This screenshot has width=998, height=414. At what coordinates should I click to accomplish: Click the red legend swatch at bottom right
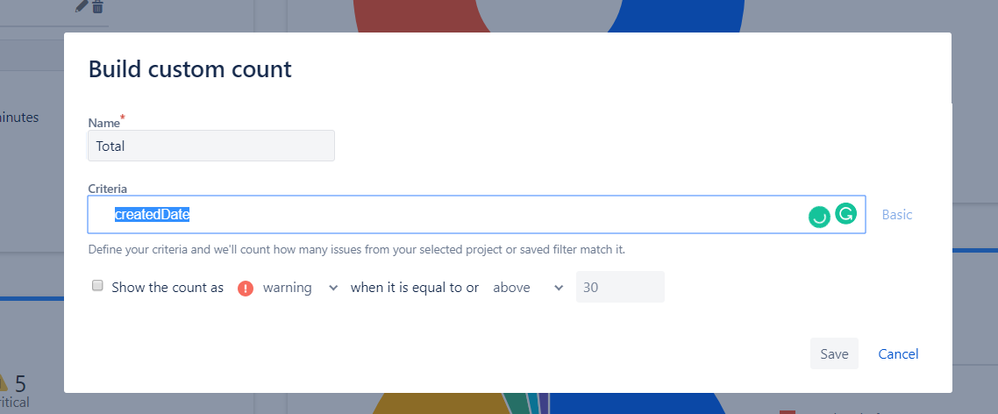[787, 411]
